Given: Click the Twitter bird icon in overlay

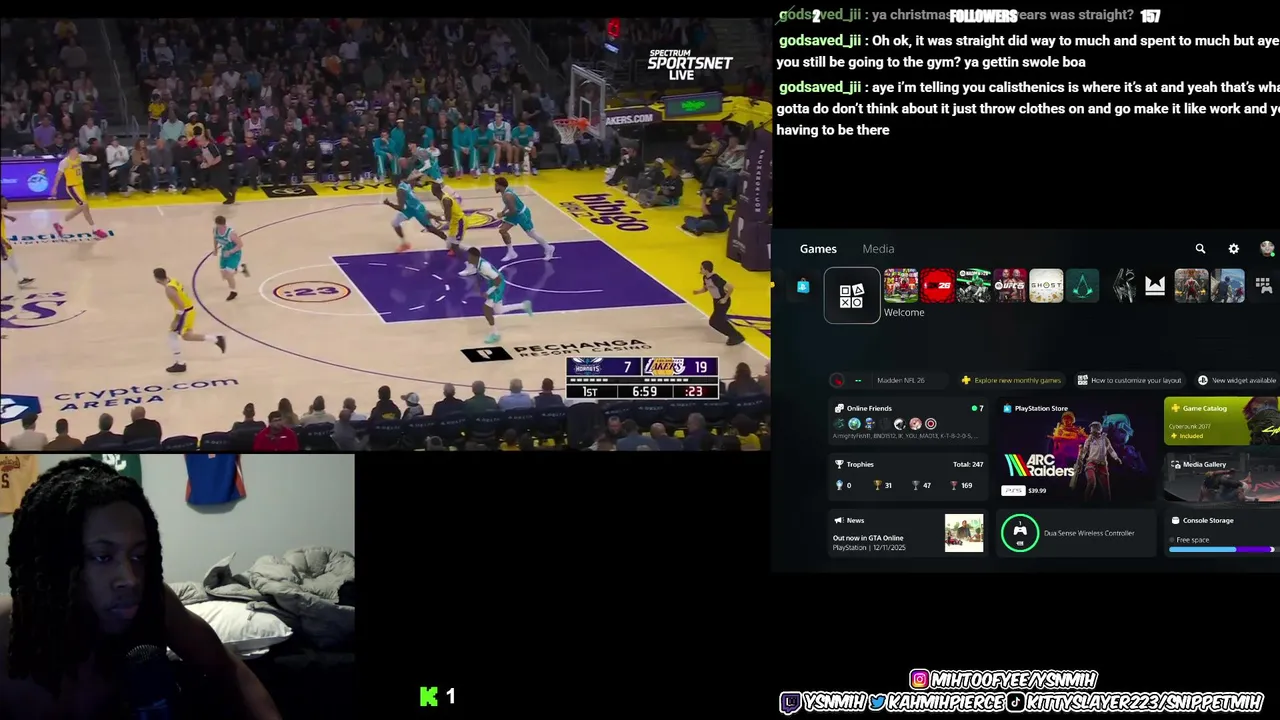Looking at the screenshot, I should 877,703.
